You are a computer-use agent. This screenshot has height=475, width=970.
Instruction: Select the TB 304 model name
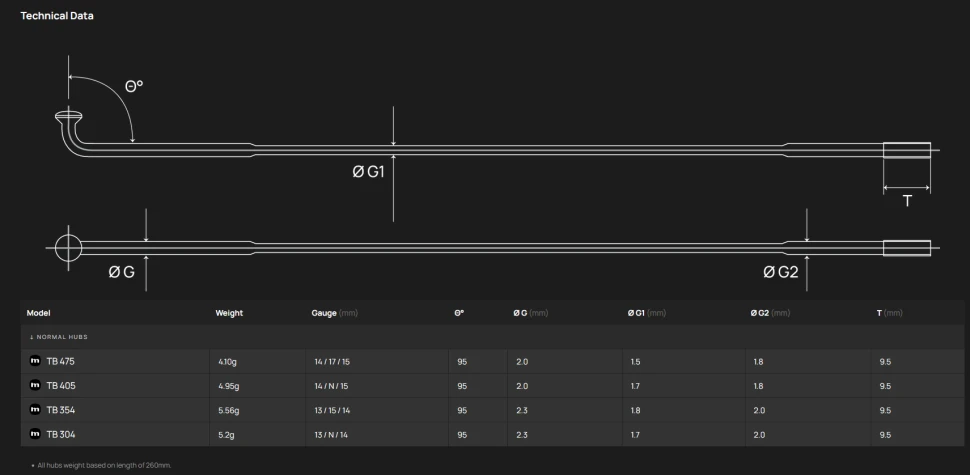coord(61,434)
